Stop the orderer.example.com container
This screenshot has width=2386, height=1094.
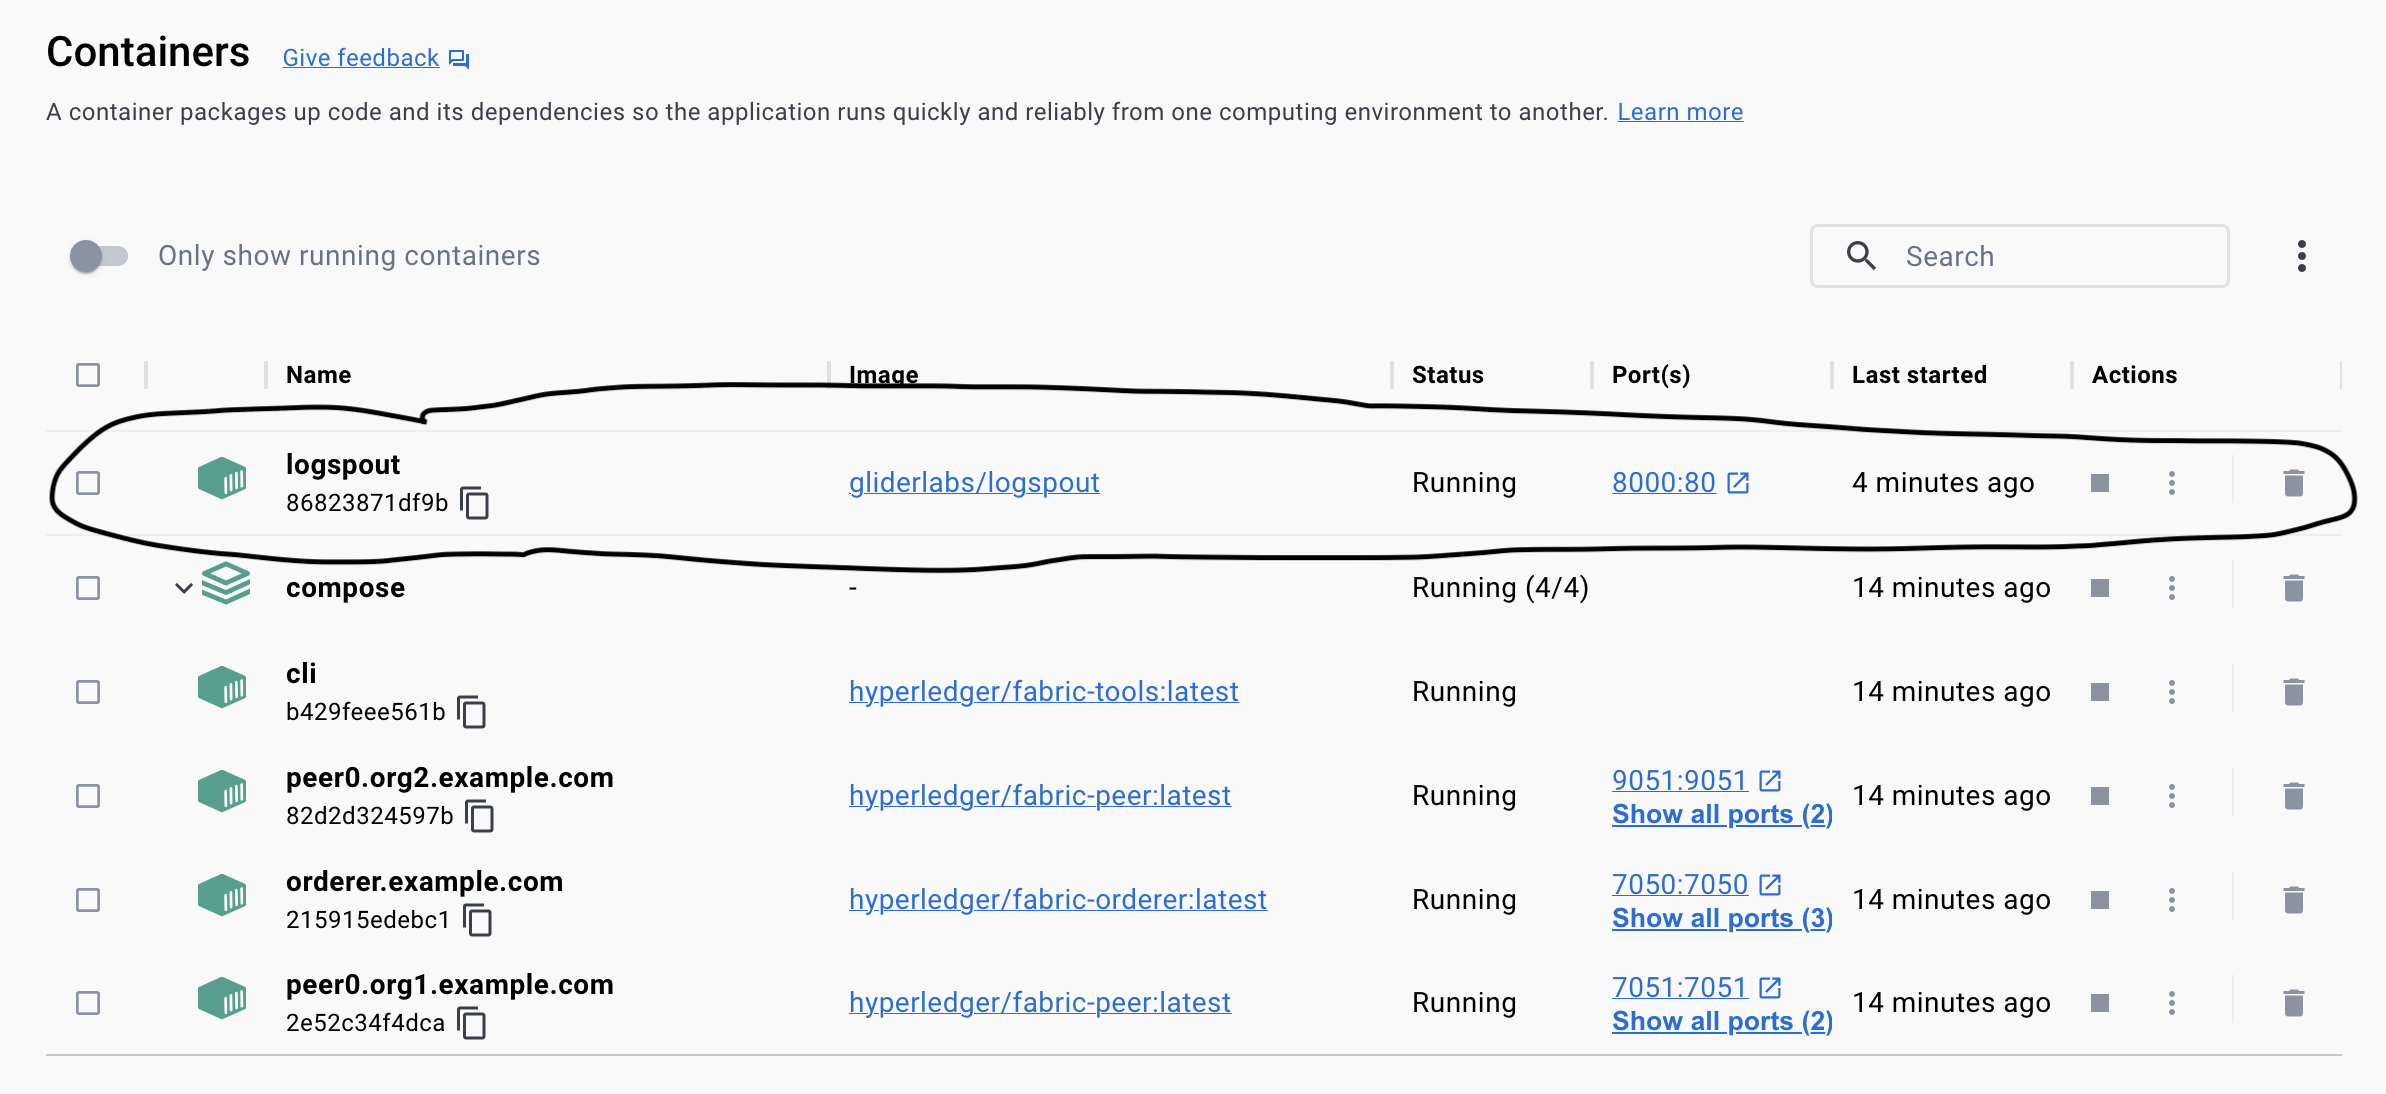pos(2100,900)
